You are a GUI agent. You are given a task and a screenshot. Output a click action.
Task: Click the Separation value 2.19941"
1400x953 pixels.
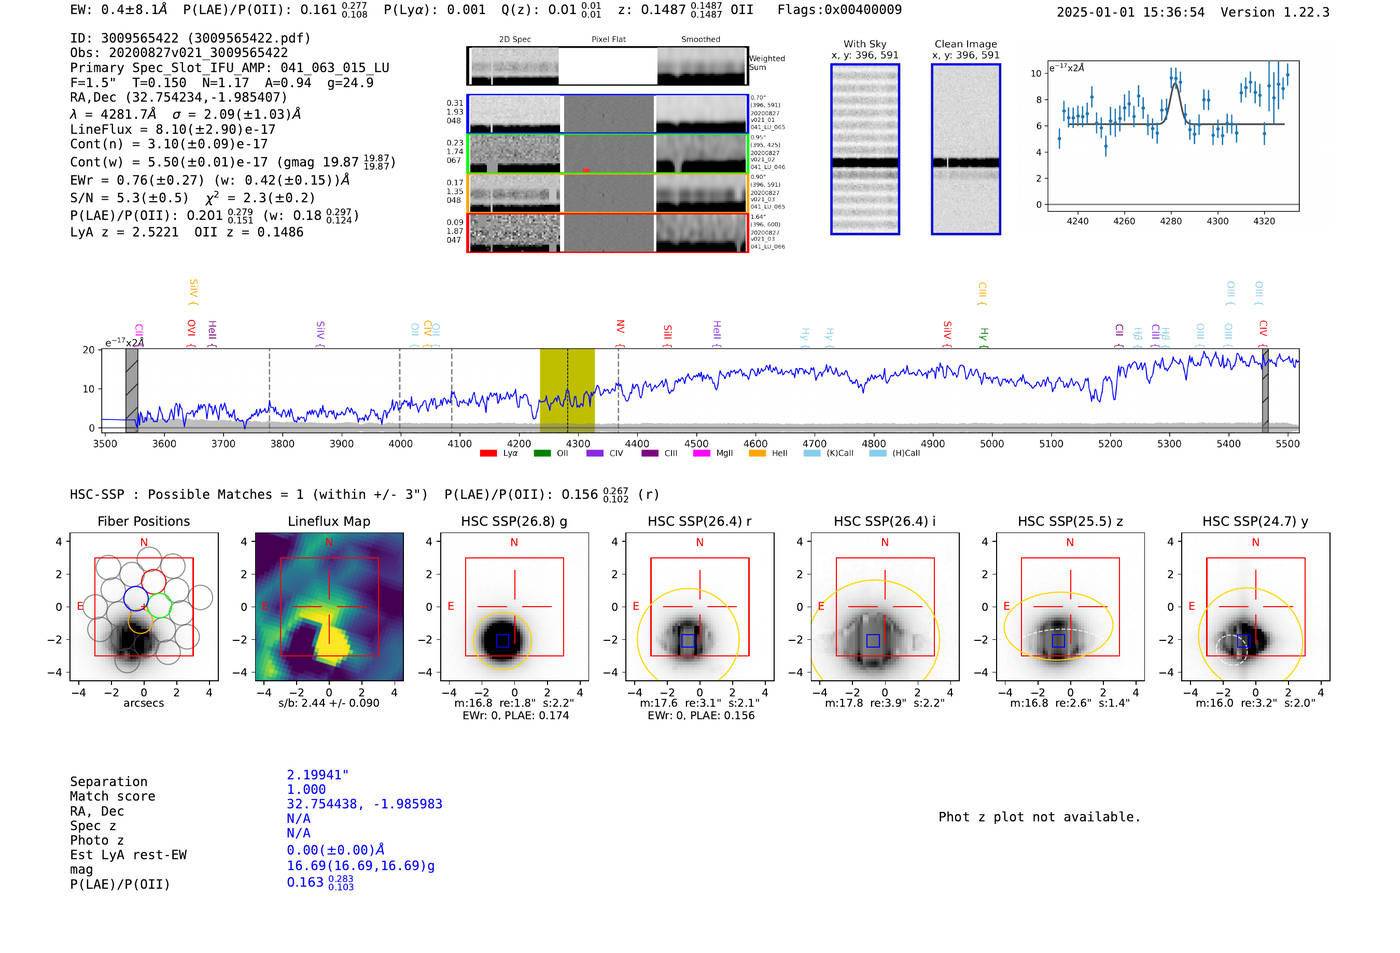click(318, 775)
